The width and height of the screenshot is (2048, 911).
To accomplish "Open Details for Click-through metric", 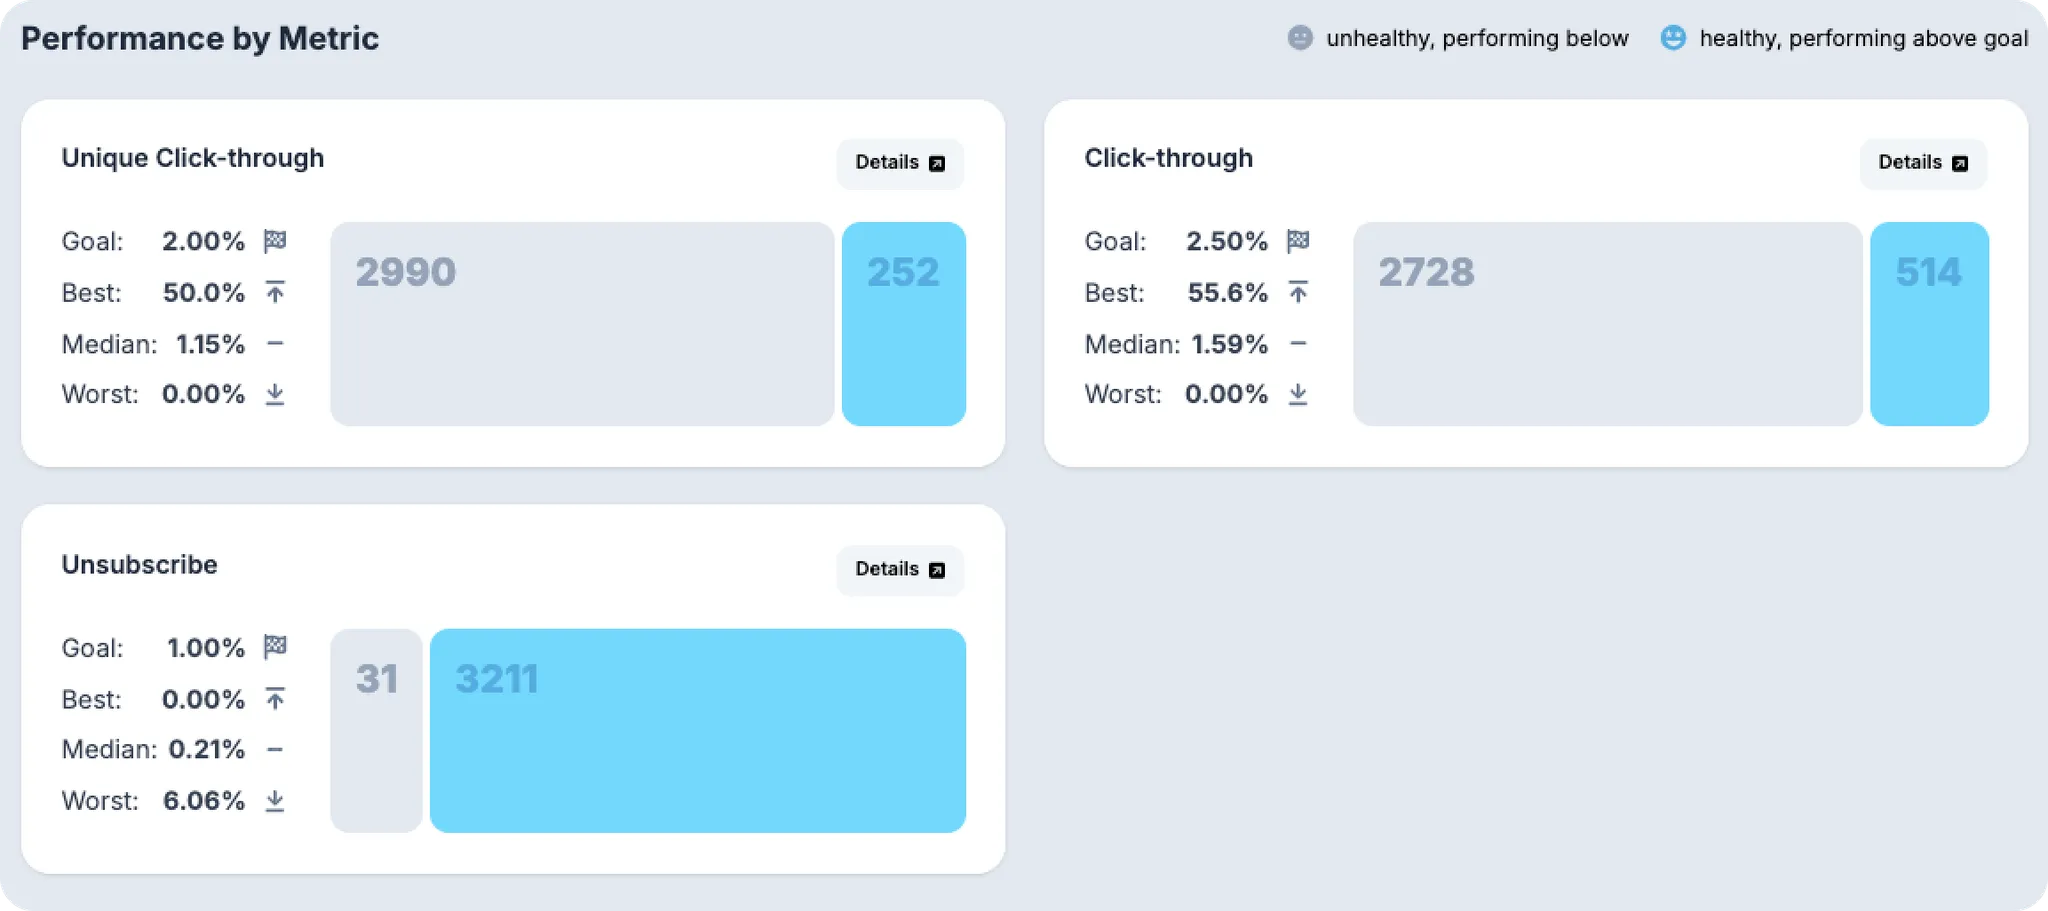I will click(1923, 163).
